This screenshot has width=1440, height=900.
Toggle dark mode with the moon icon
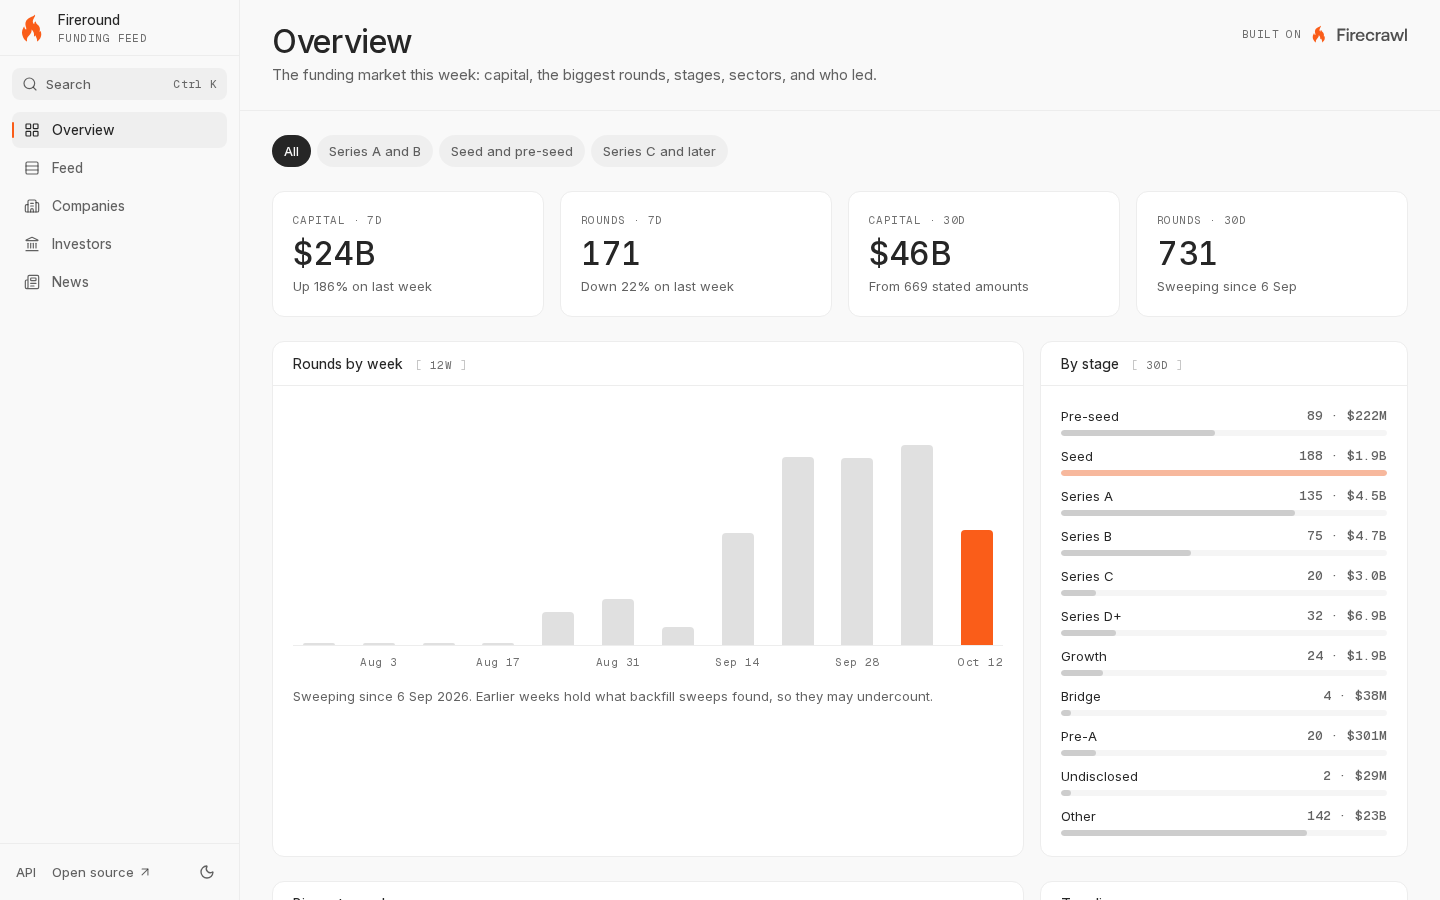click(207, 872)
